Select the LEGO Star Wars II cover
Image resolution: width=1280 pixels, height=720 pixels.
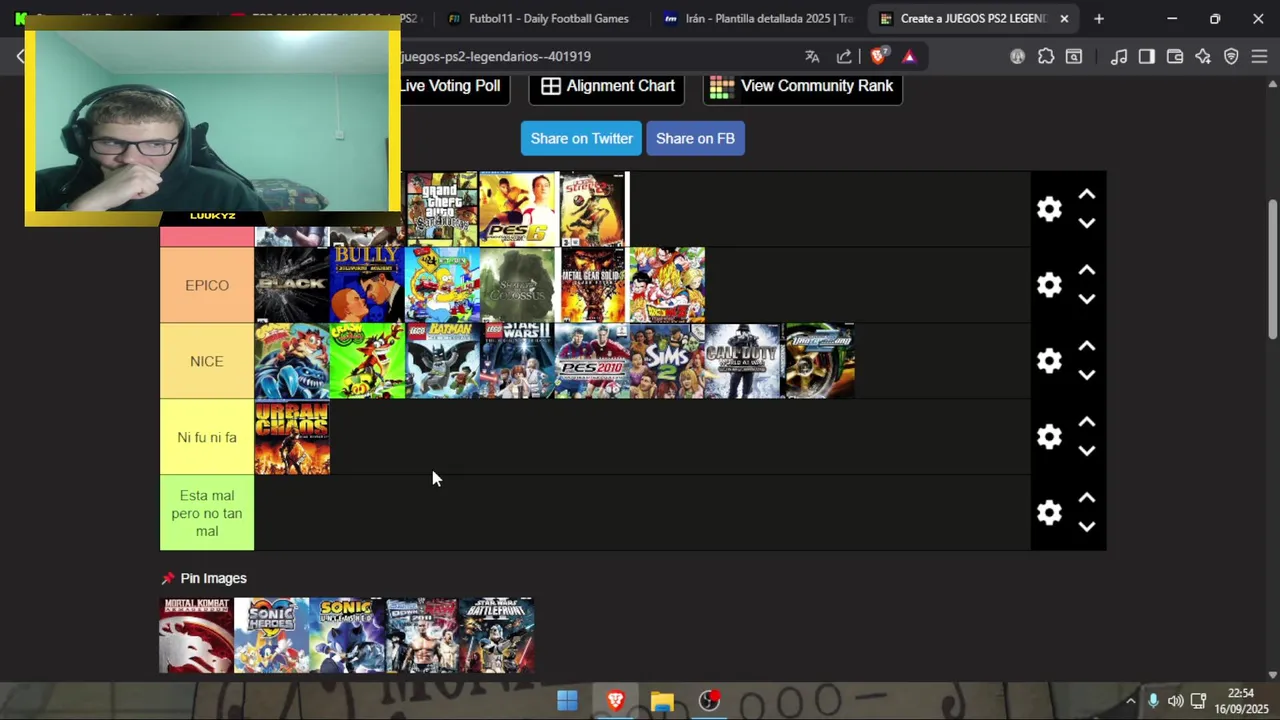click(517, 361)
